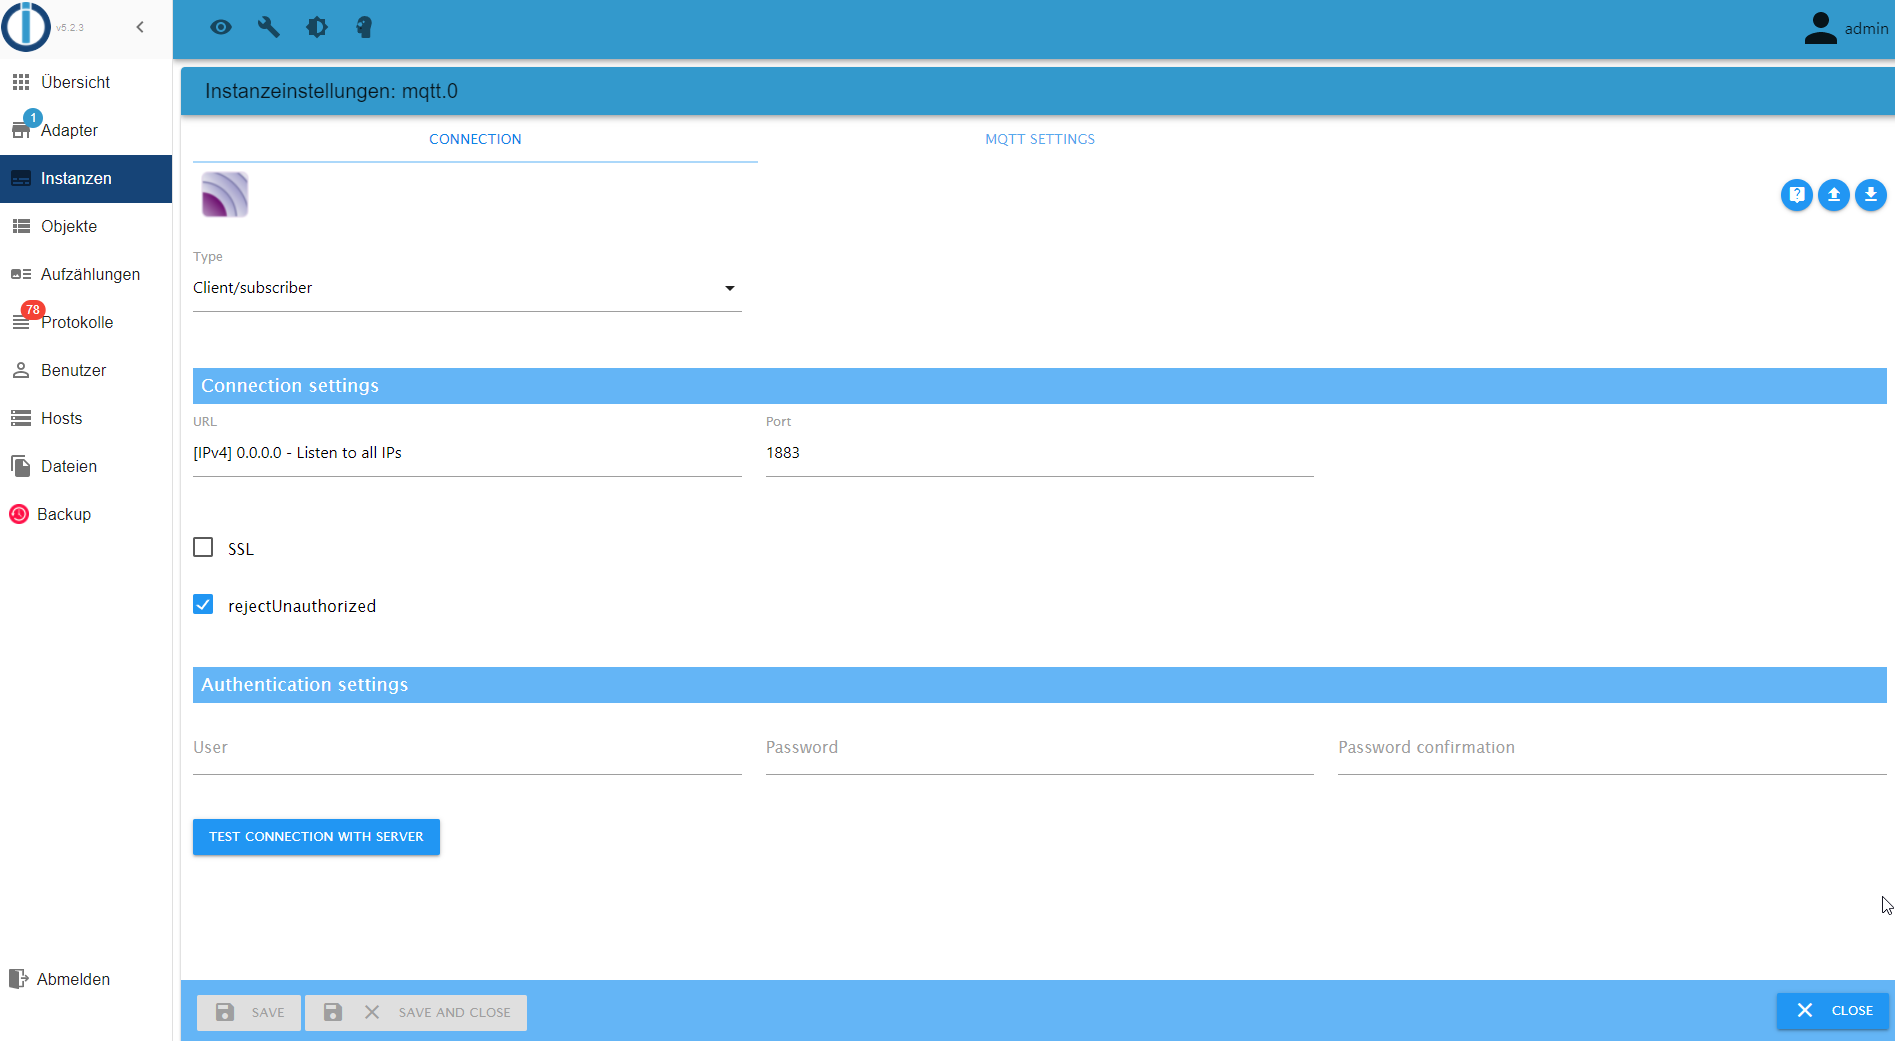Click the Adapter update badge icon

[x=33, y=118]
